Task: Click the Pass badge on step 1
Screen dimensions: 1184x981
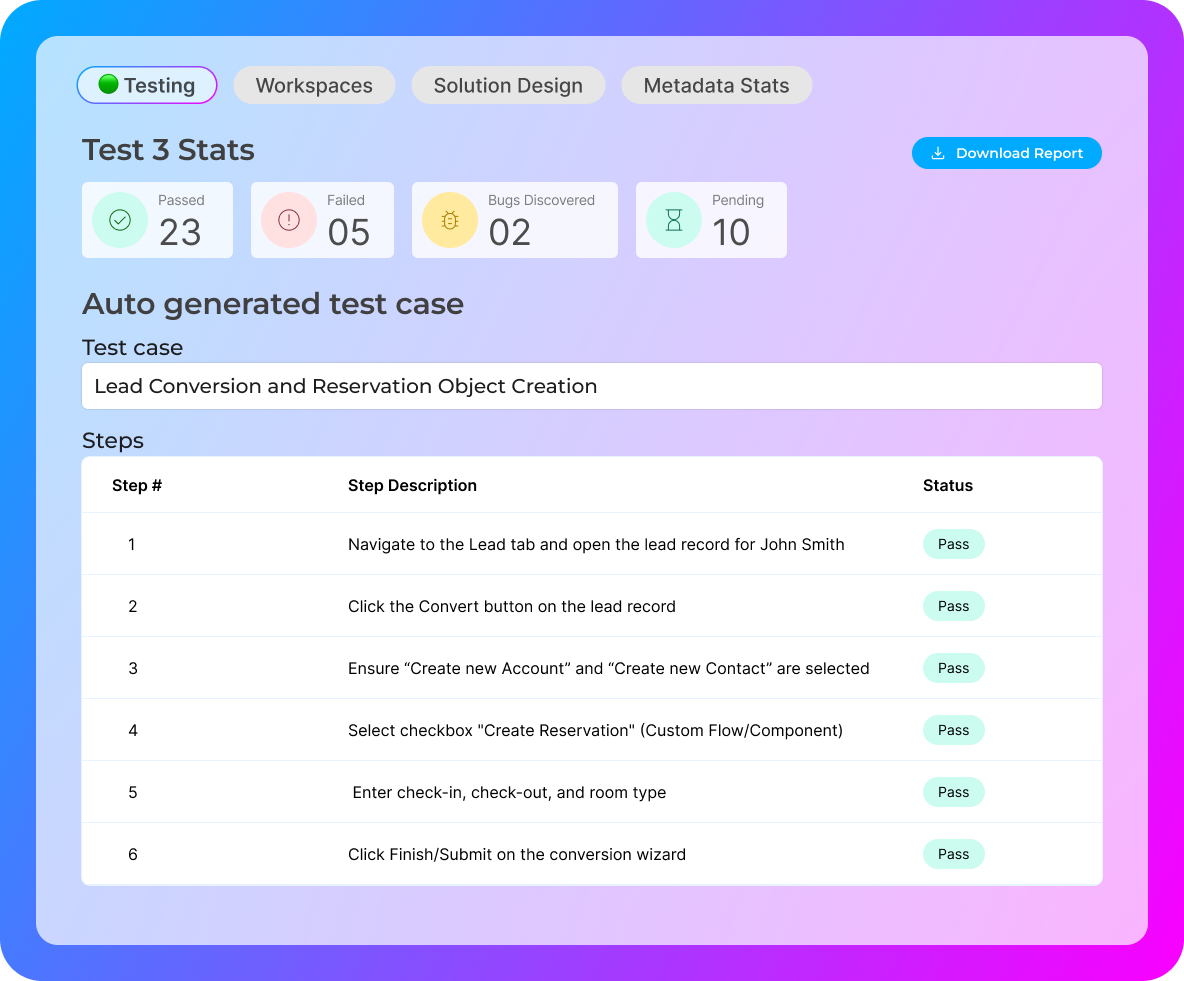Action: [x=953, y=544]
